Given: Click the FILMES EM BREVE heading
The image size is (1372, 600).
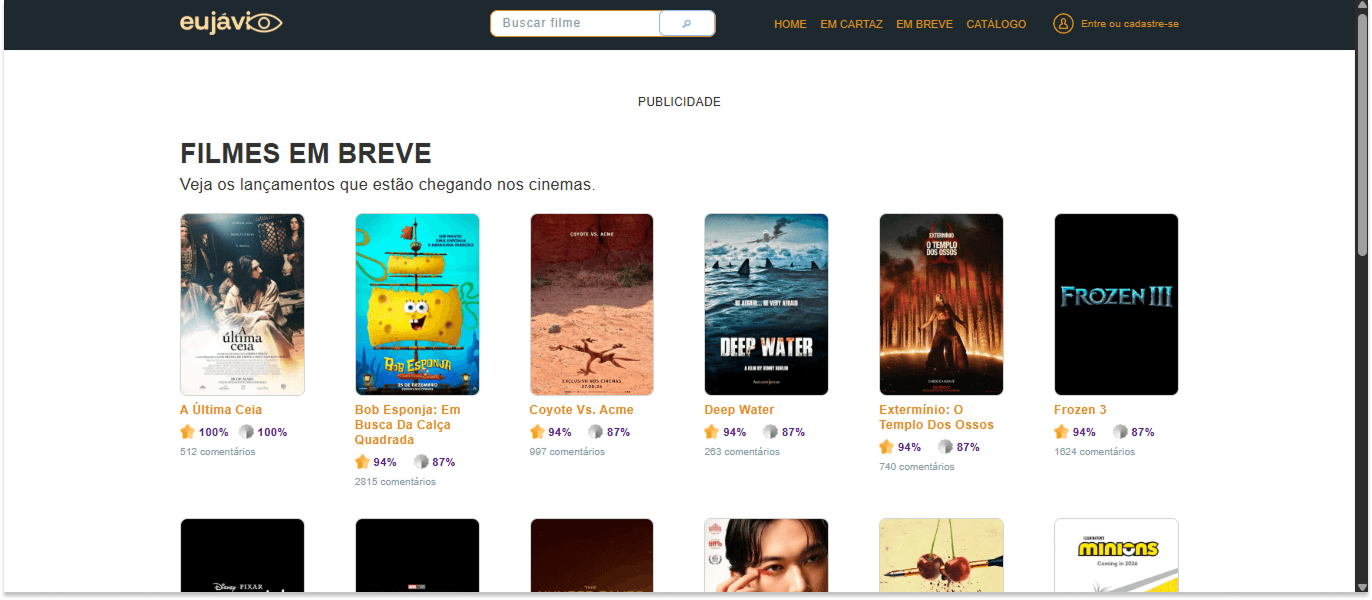Looking at the screenshot, I should pyautogui.click(x=306, y=154).
